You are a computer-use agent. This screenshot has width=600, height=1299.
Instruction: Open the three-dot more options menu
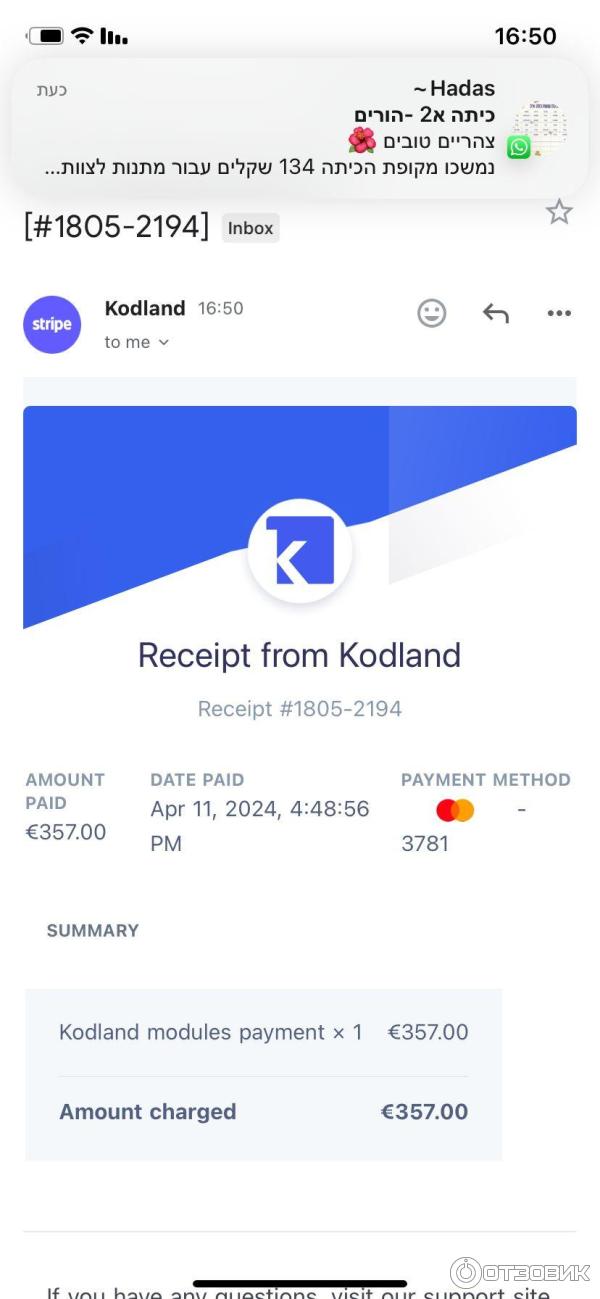558,314
